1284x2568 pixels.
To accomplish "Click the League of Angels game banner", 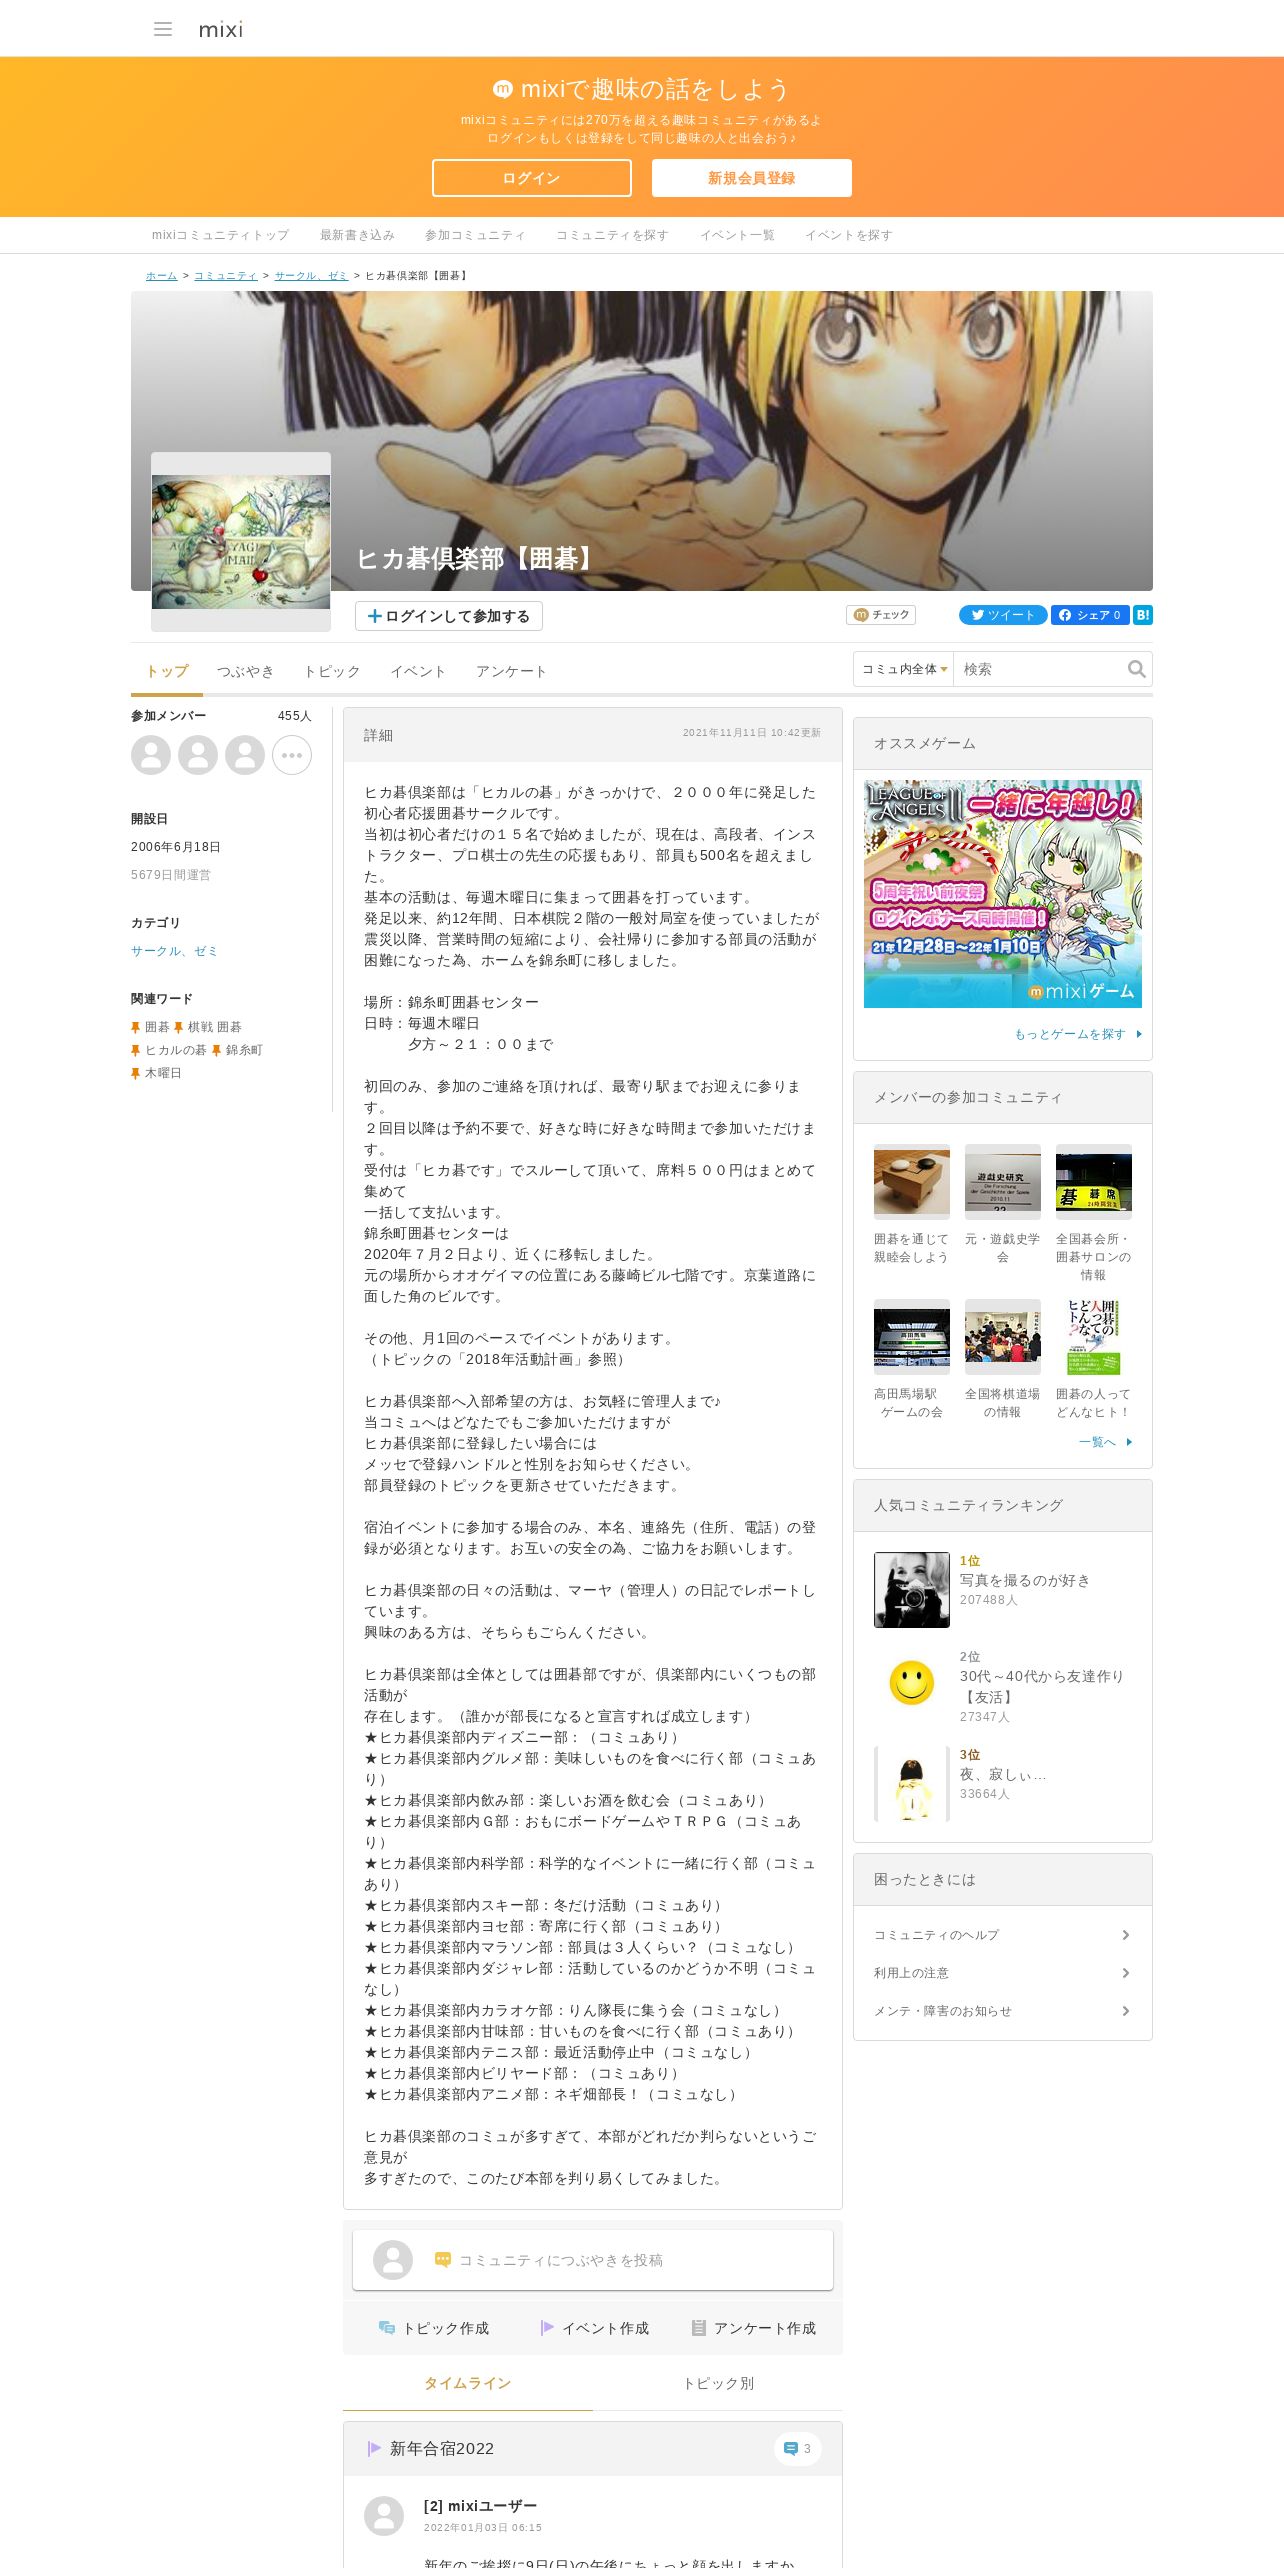I will [x=1003, y=894].
